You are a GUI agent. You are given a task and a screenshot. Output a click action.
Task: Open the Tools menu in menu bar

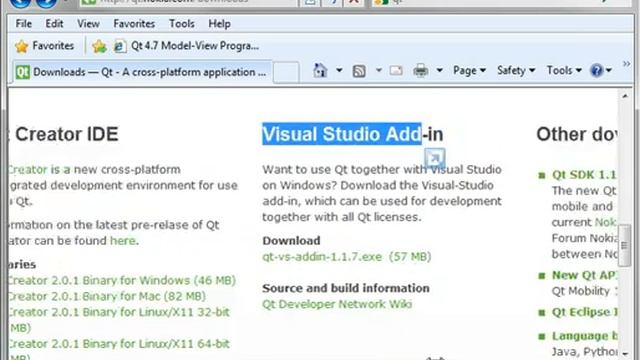pos(182,24)
